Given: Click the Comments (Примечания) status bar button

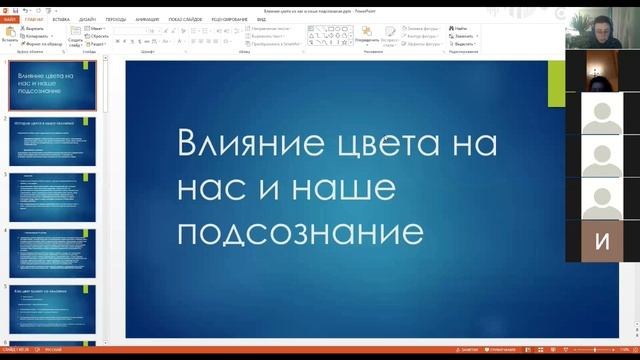Looking at the screenshot, I should coord(500,350).
